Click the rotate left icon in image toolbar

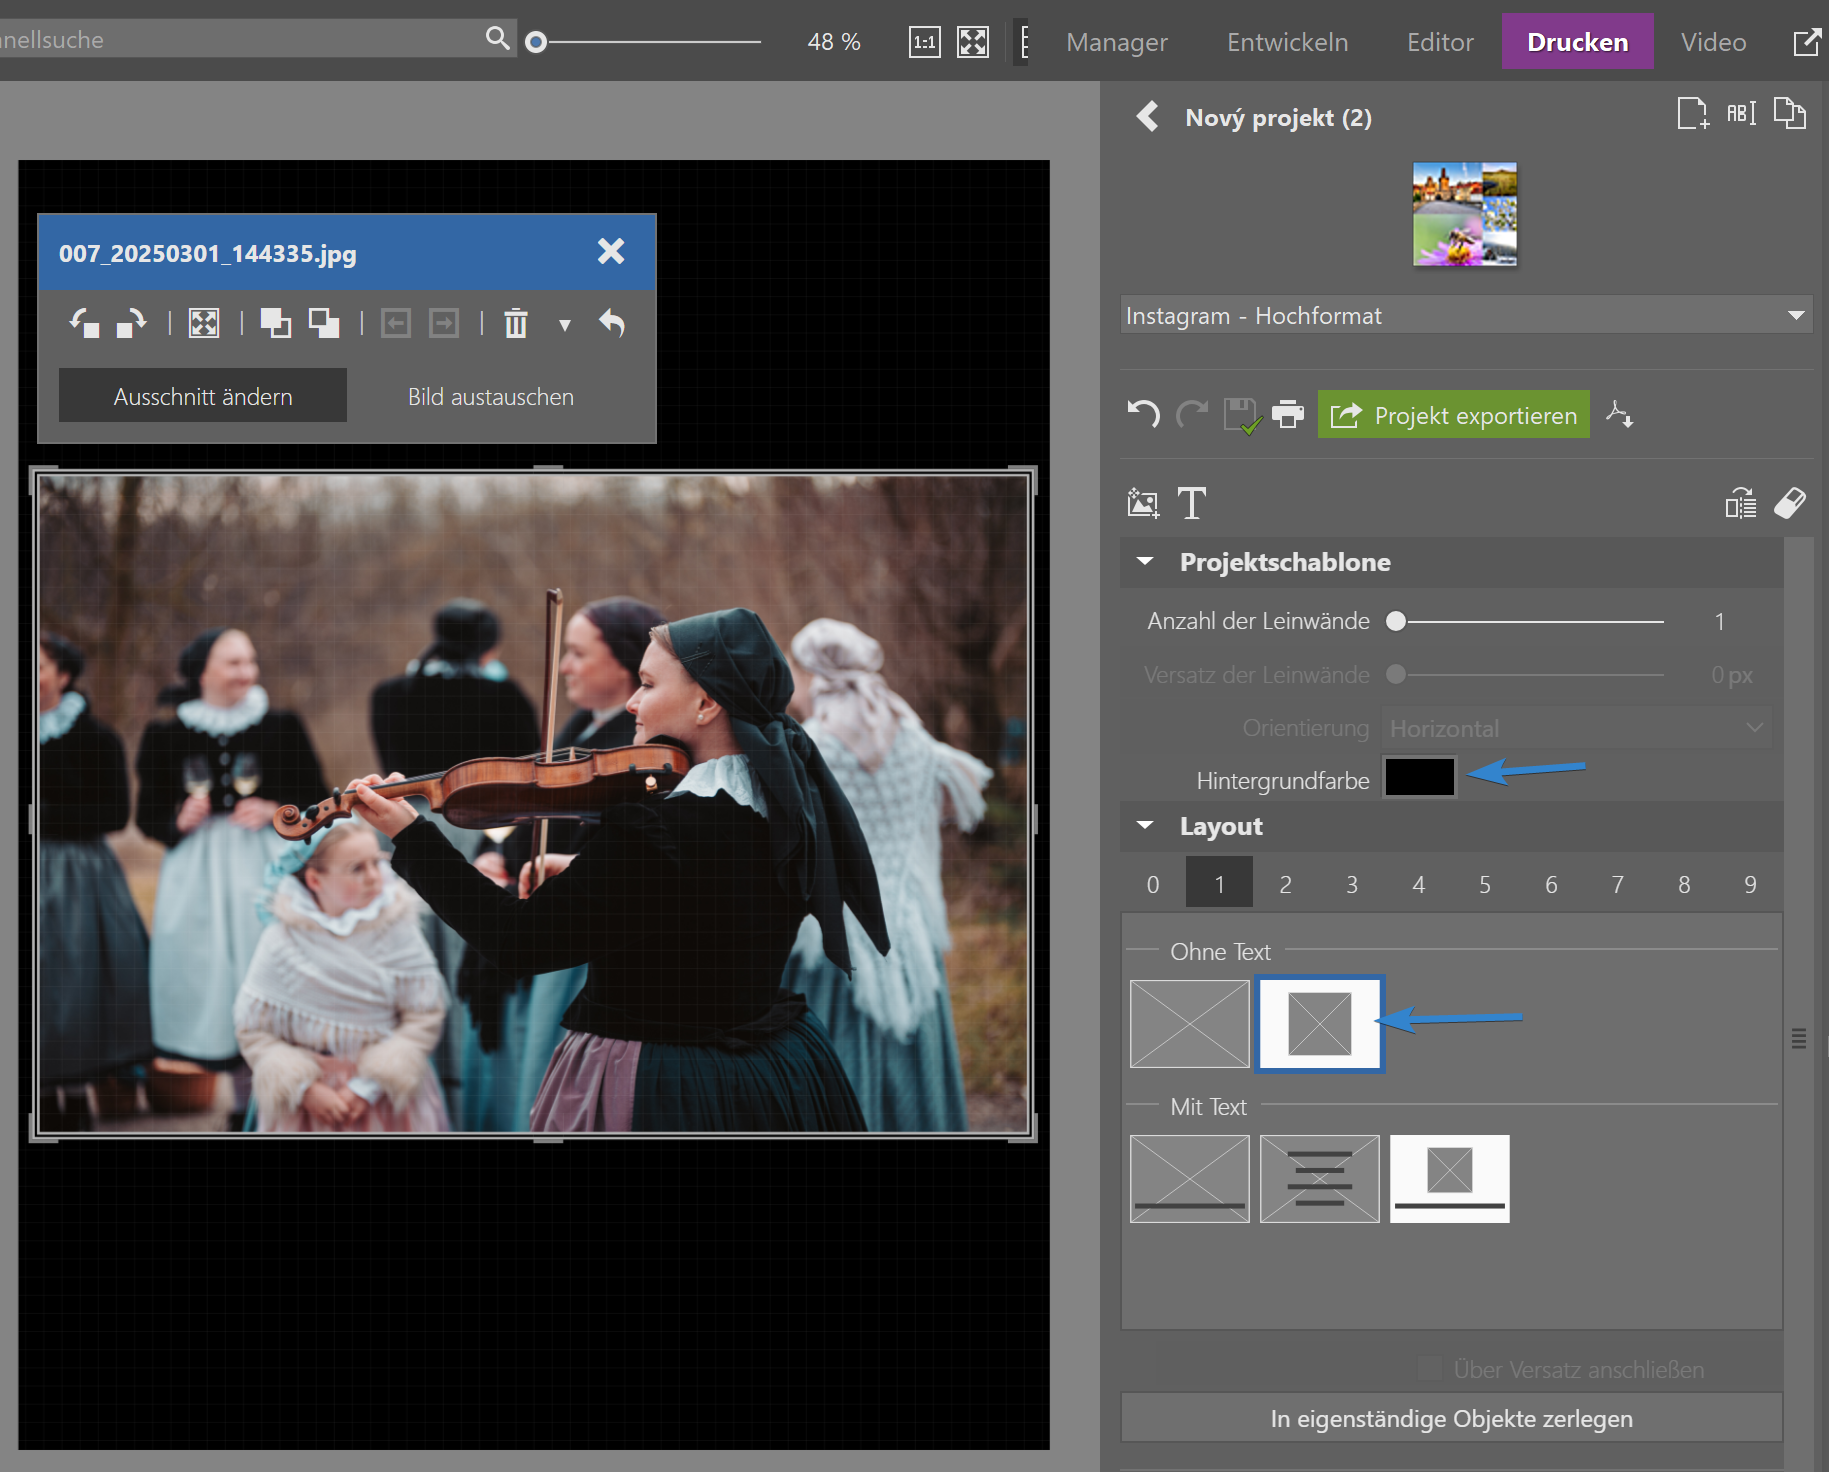pos(84,323)
